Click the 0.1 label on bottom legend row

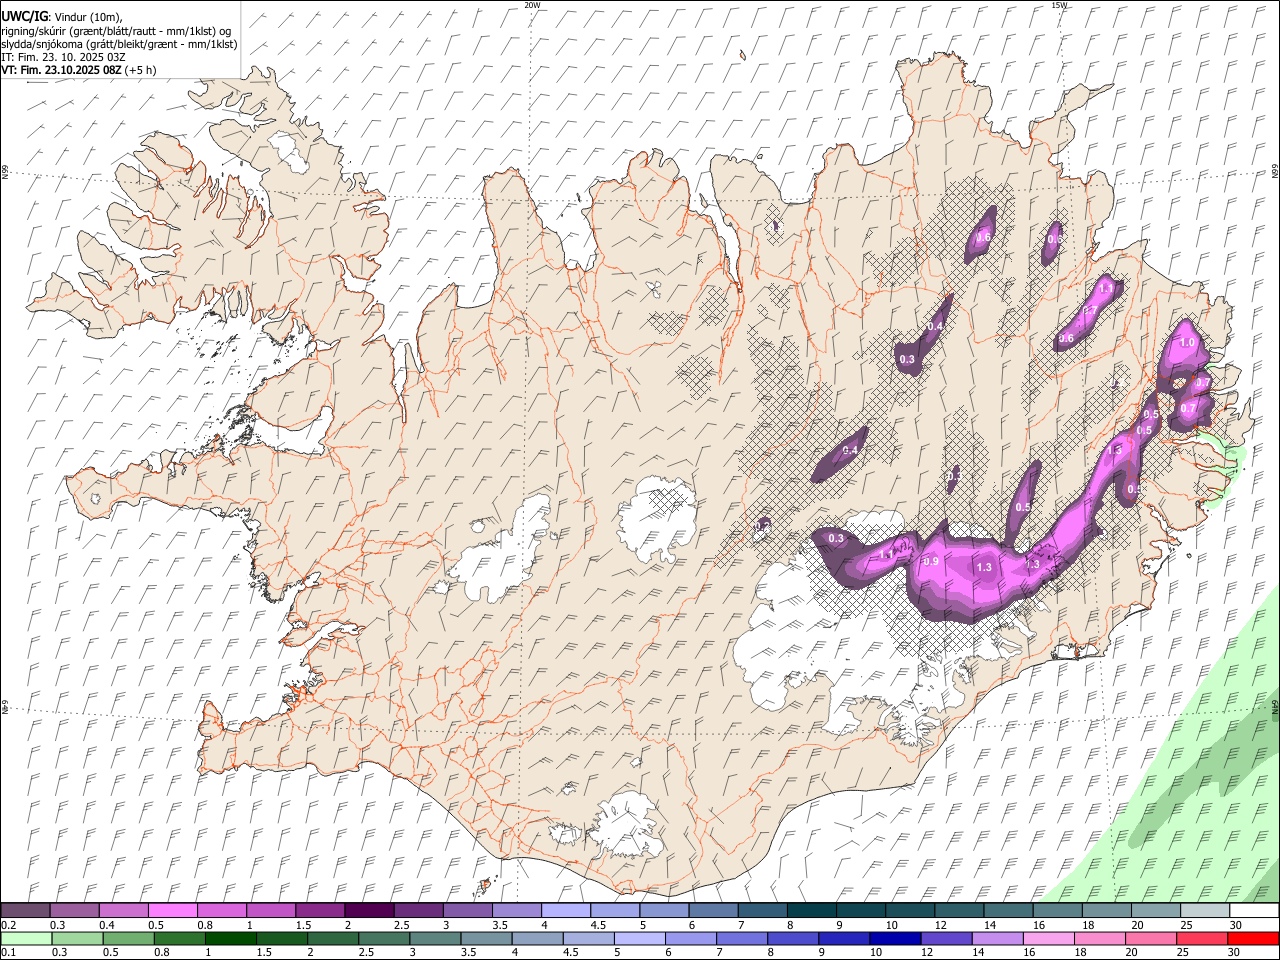click(x=7, y=952)
